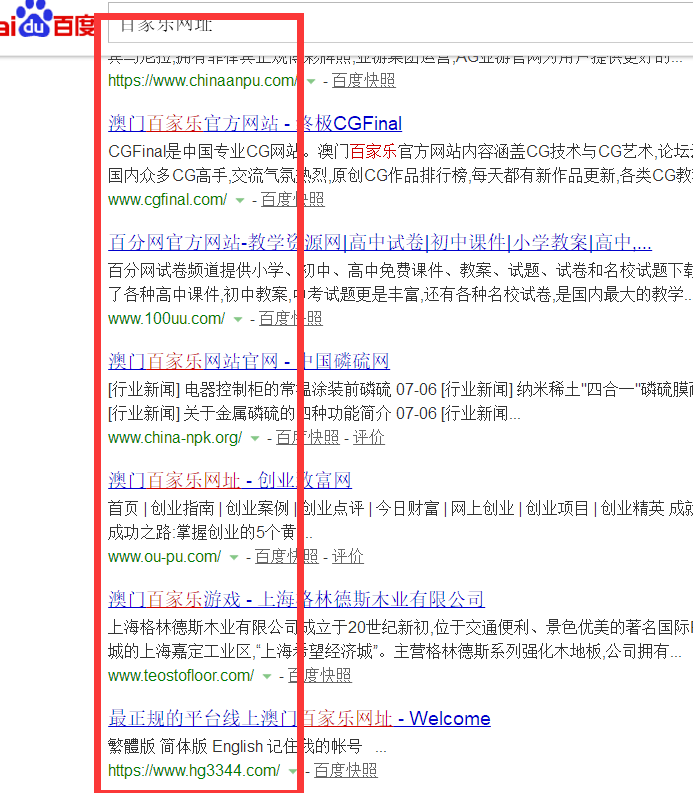Open result titled 澳门百家乐网址 - 创业致富网
Screen dimensions: 693x793
coord(230,480)
